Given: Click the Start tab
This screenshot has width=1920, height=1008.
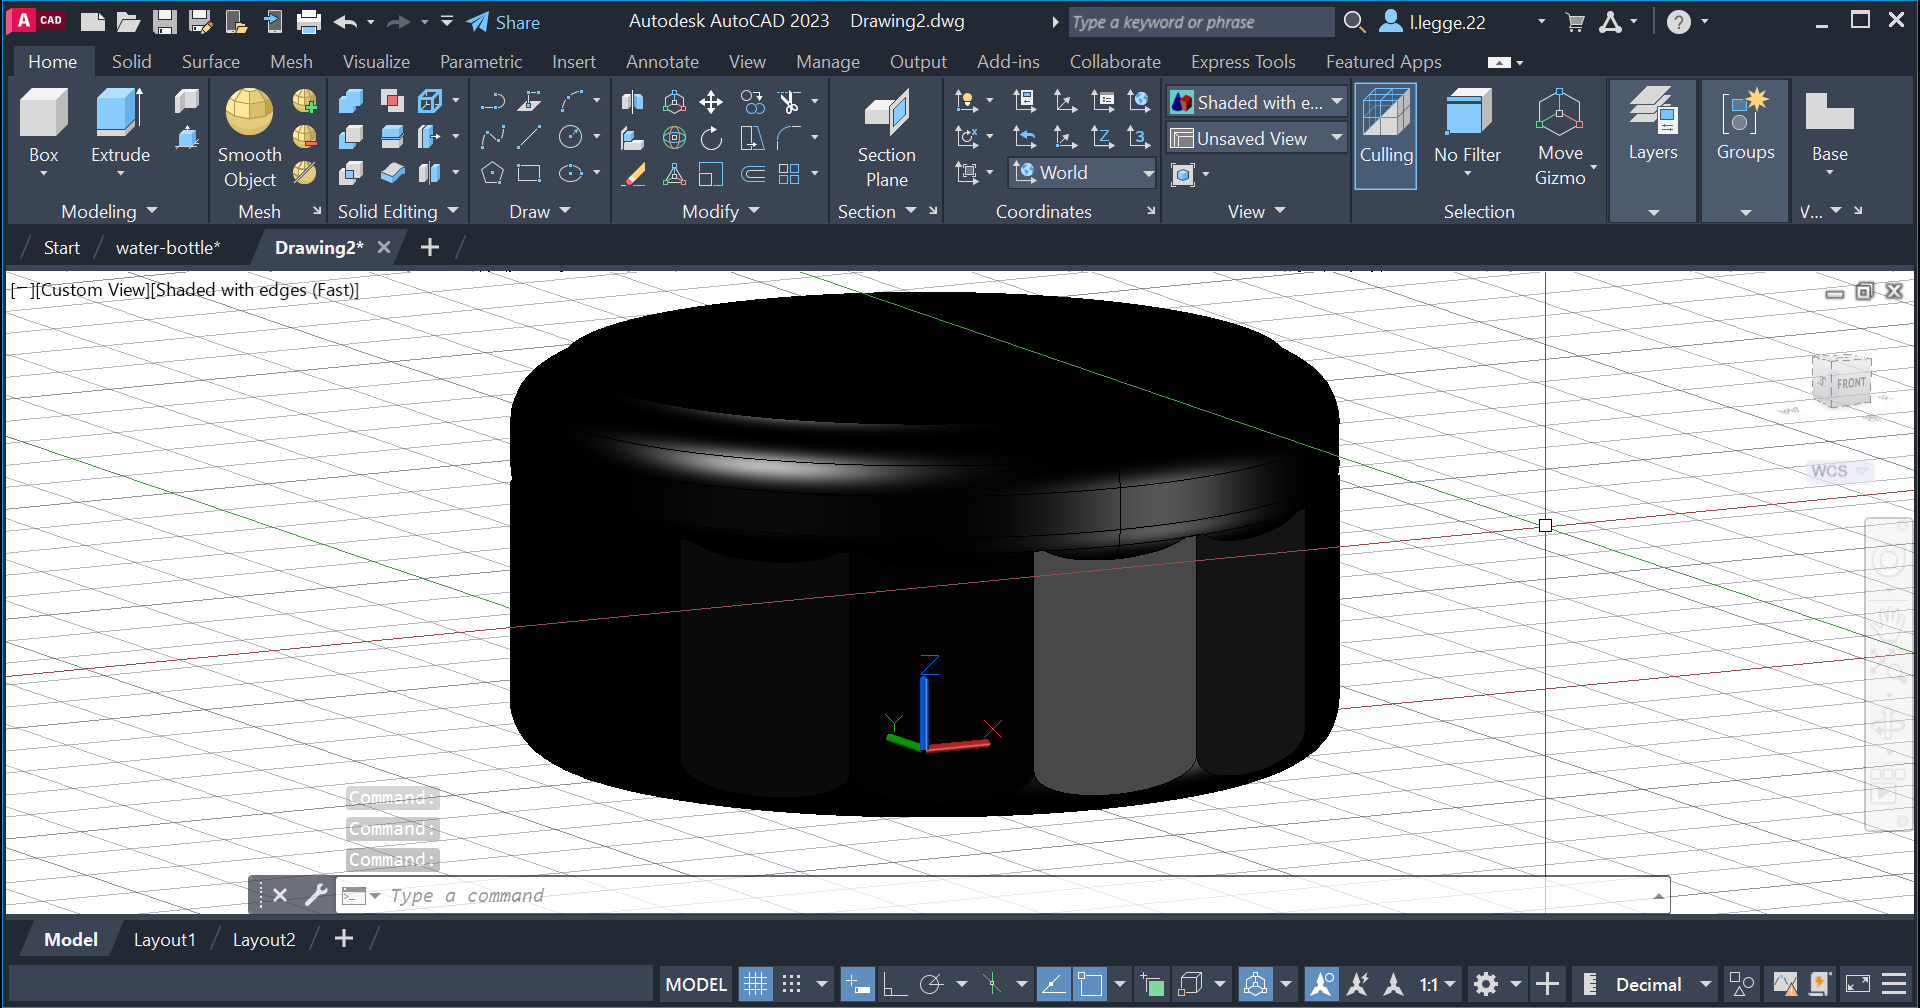Looking at the screenshot, I should (61, 247).
